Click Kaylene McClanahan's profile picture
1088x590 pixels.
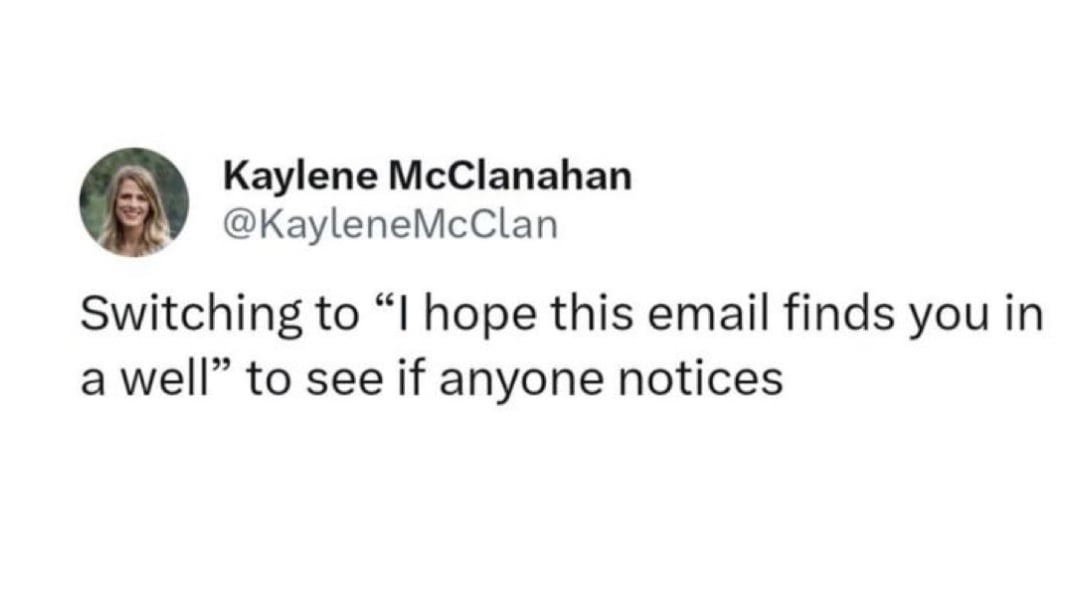[135, 202]
